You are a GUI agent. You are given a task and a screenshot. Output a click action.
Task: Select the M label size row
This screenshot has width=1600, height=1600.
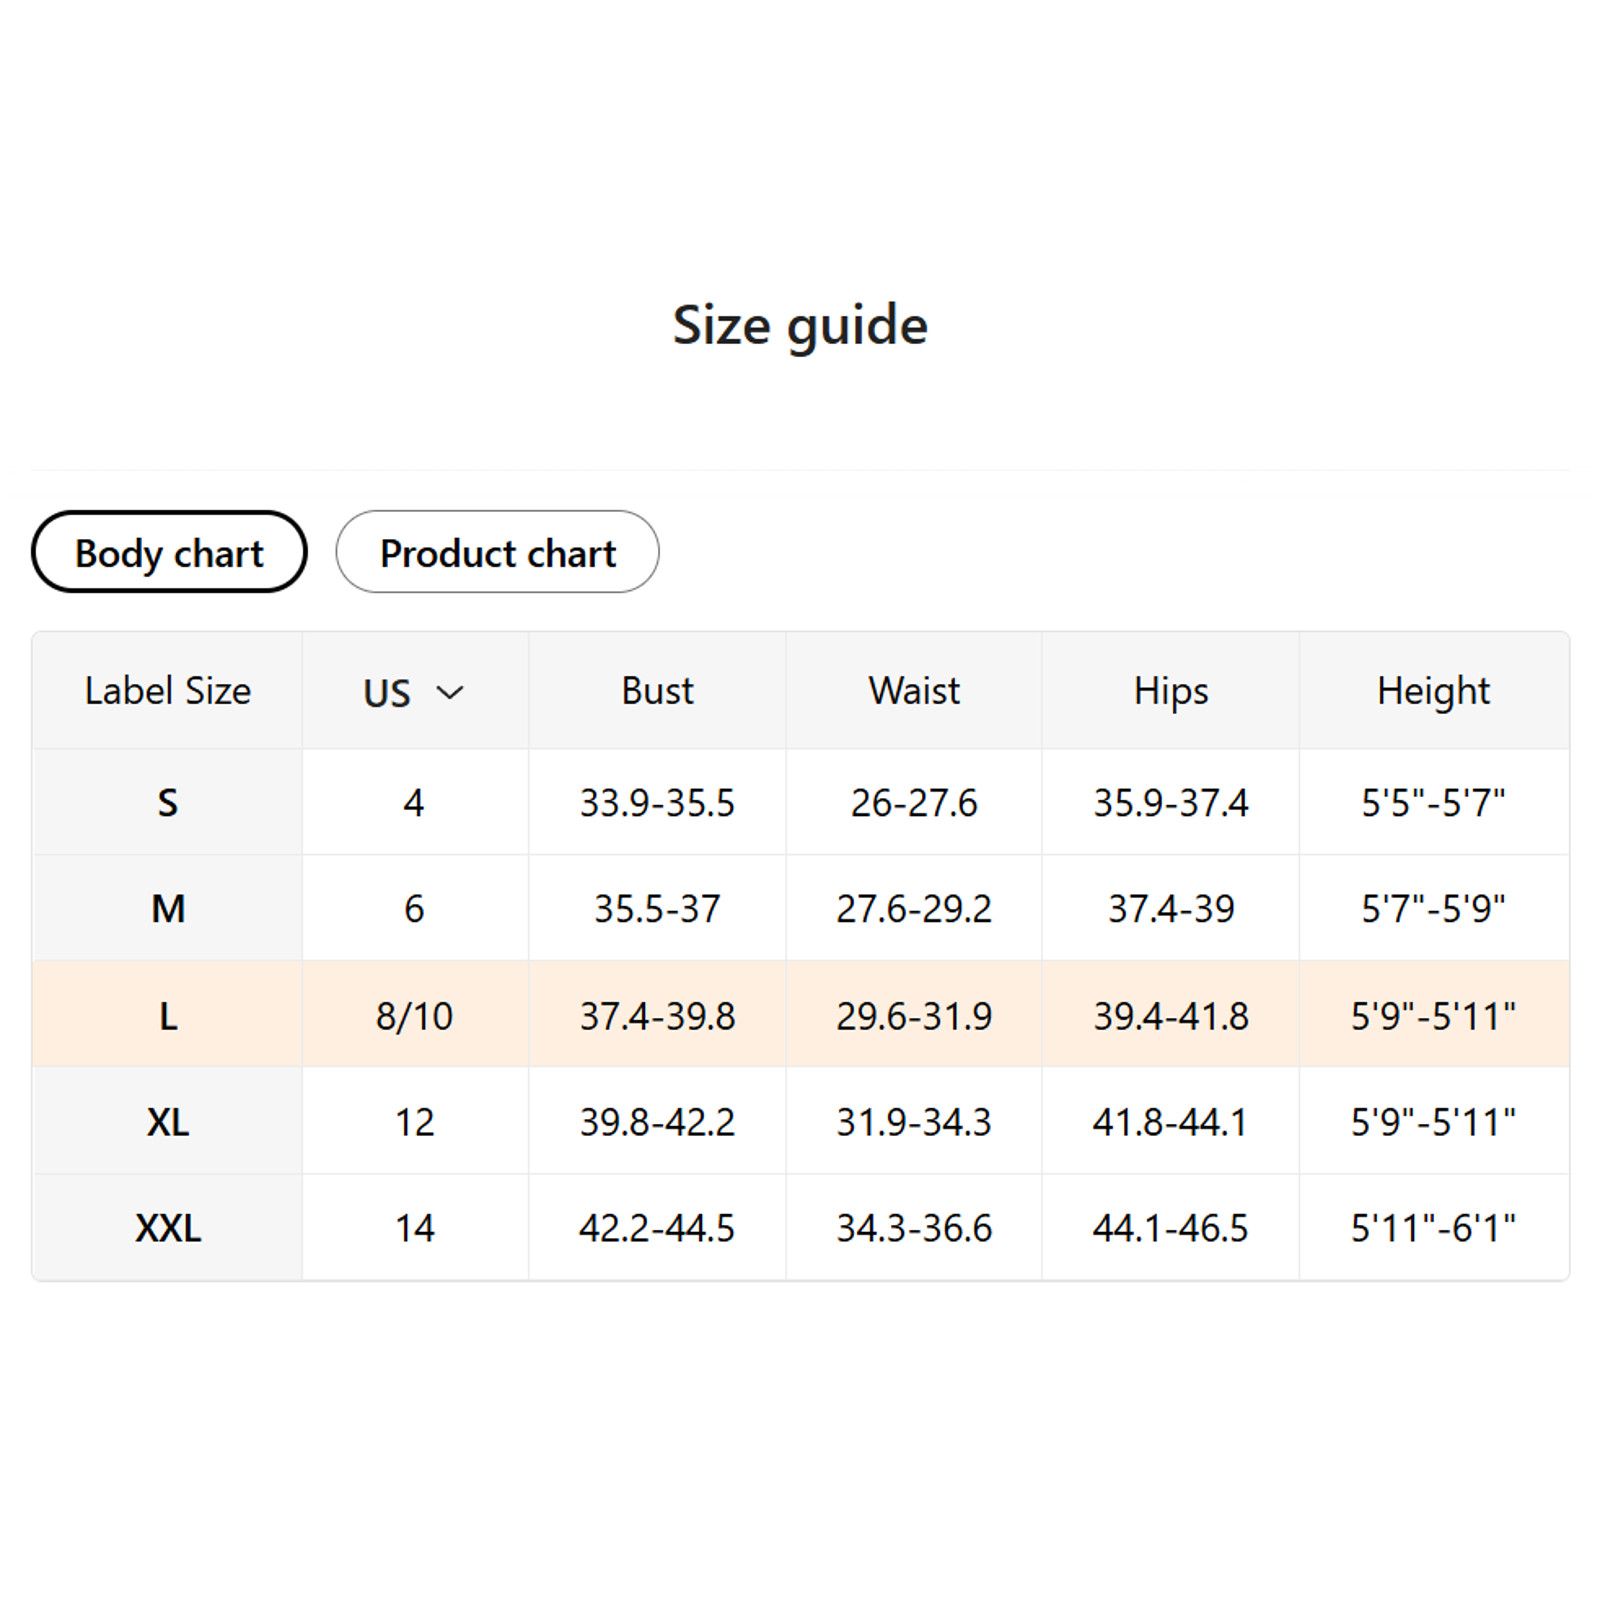[x=800, y=908]
